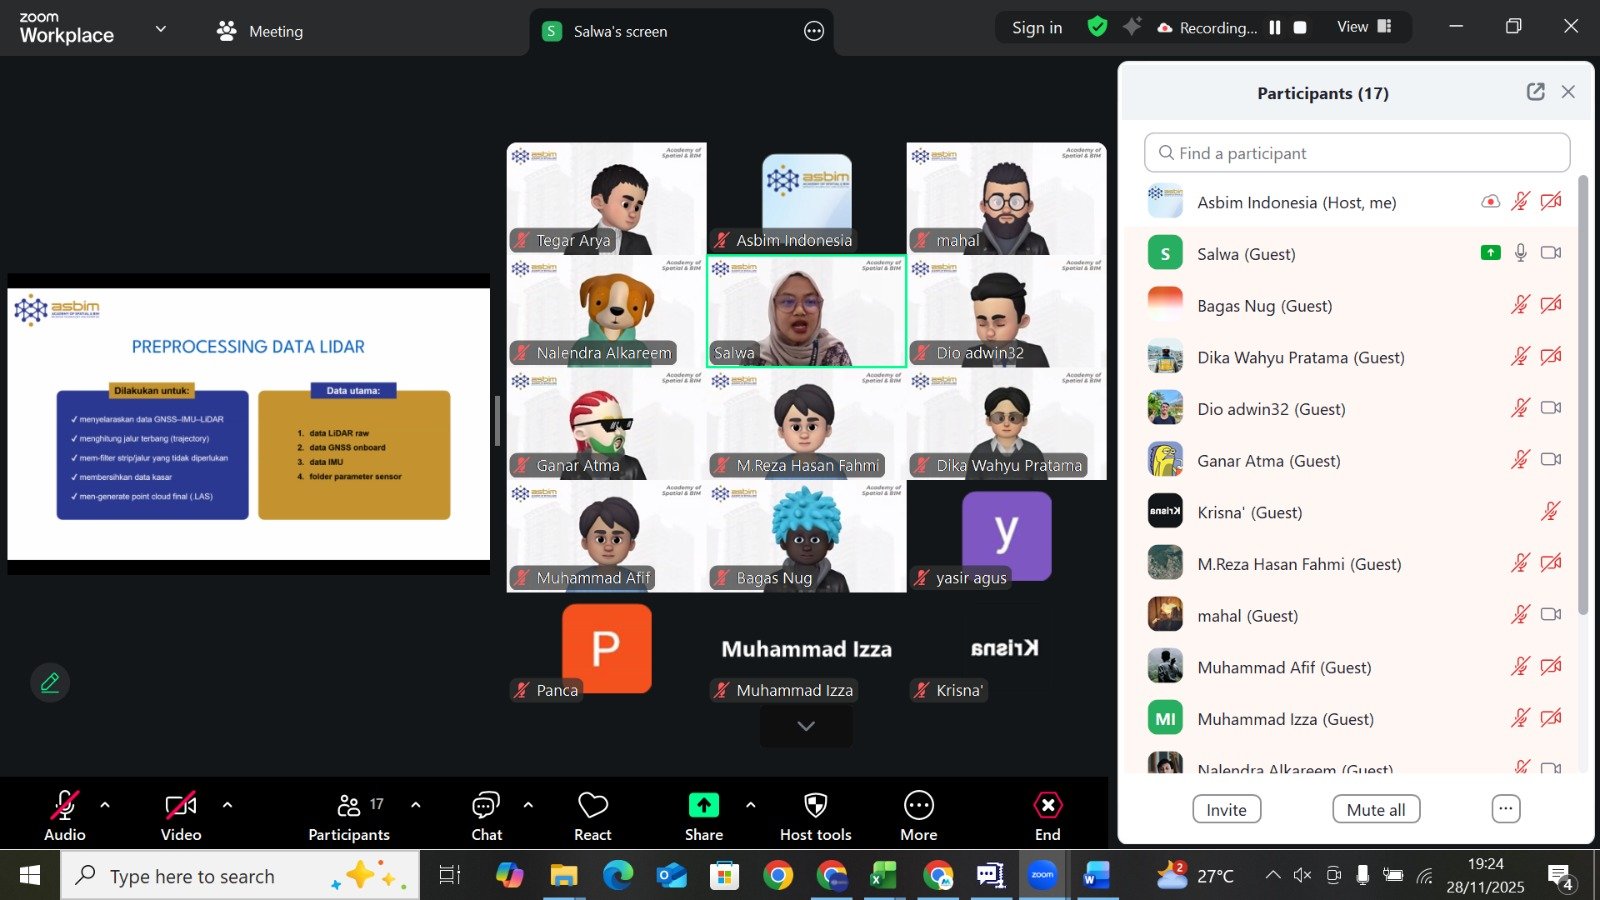Click the participants list scrollbar
Image resolution: width=1600 pixels, height=900 pixels.
pyautogui.click(x=1582, y=400)
